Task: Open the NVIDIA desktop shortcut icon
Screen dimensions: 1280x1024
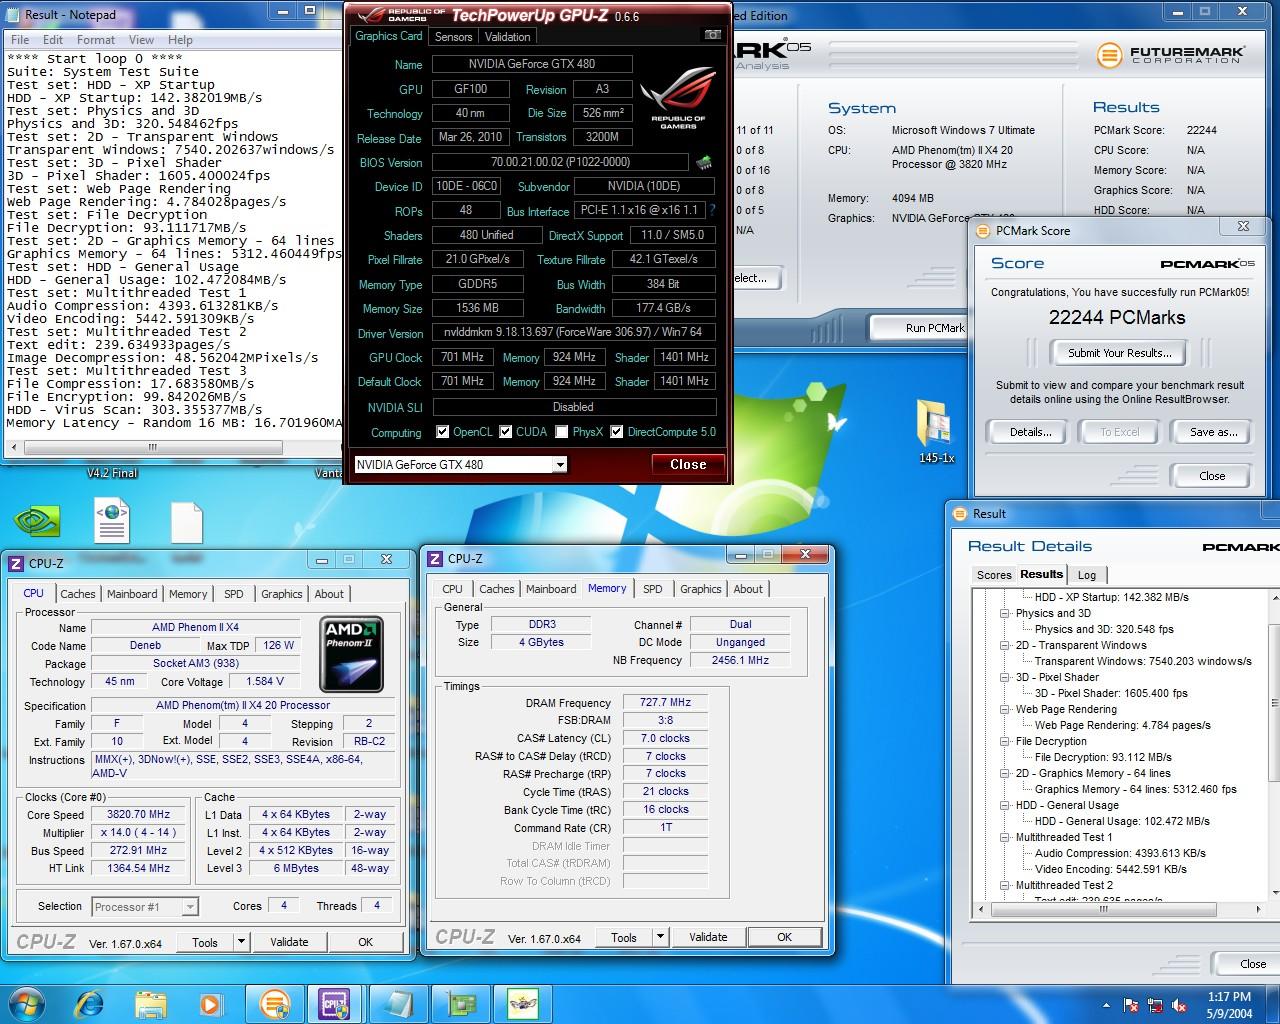Action: (37, 522)
